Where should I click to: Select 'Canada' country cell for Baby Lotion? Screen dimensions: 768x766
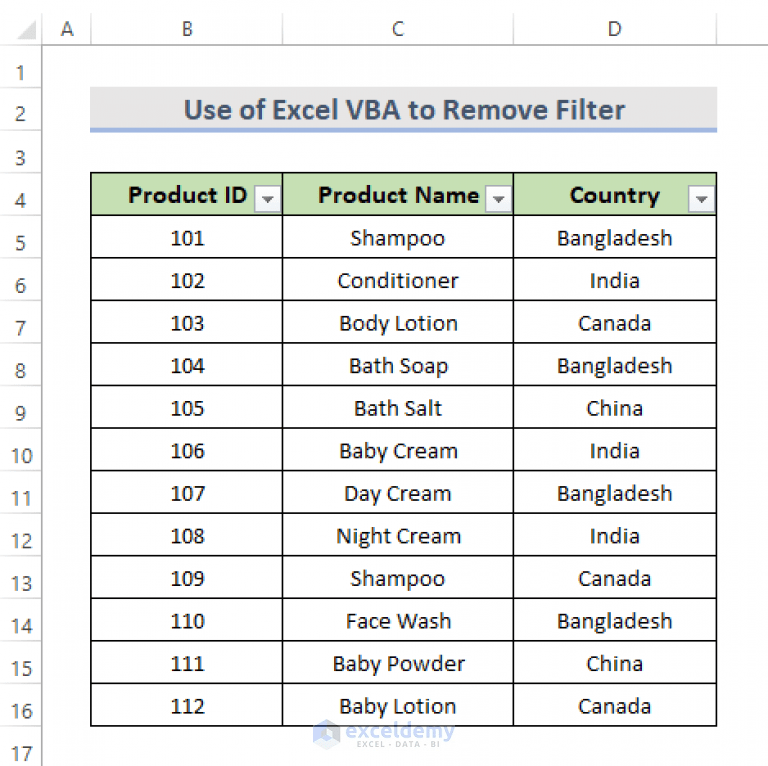coord(615,706)
